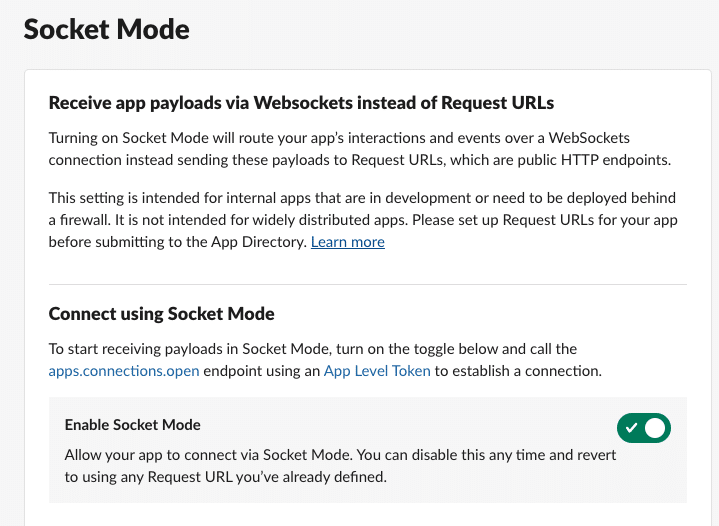Disable the Enable Socket Mode toggle

[x=643, y=428]
